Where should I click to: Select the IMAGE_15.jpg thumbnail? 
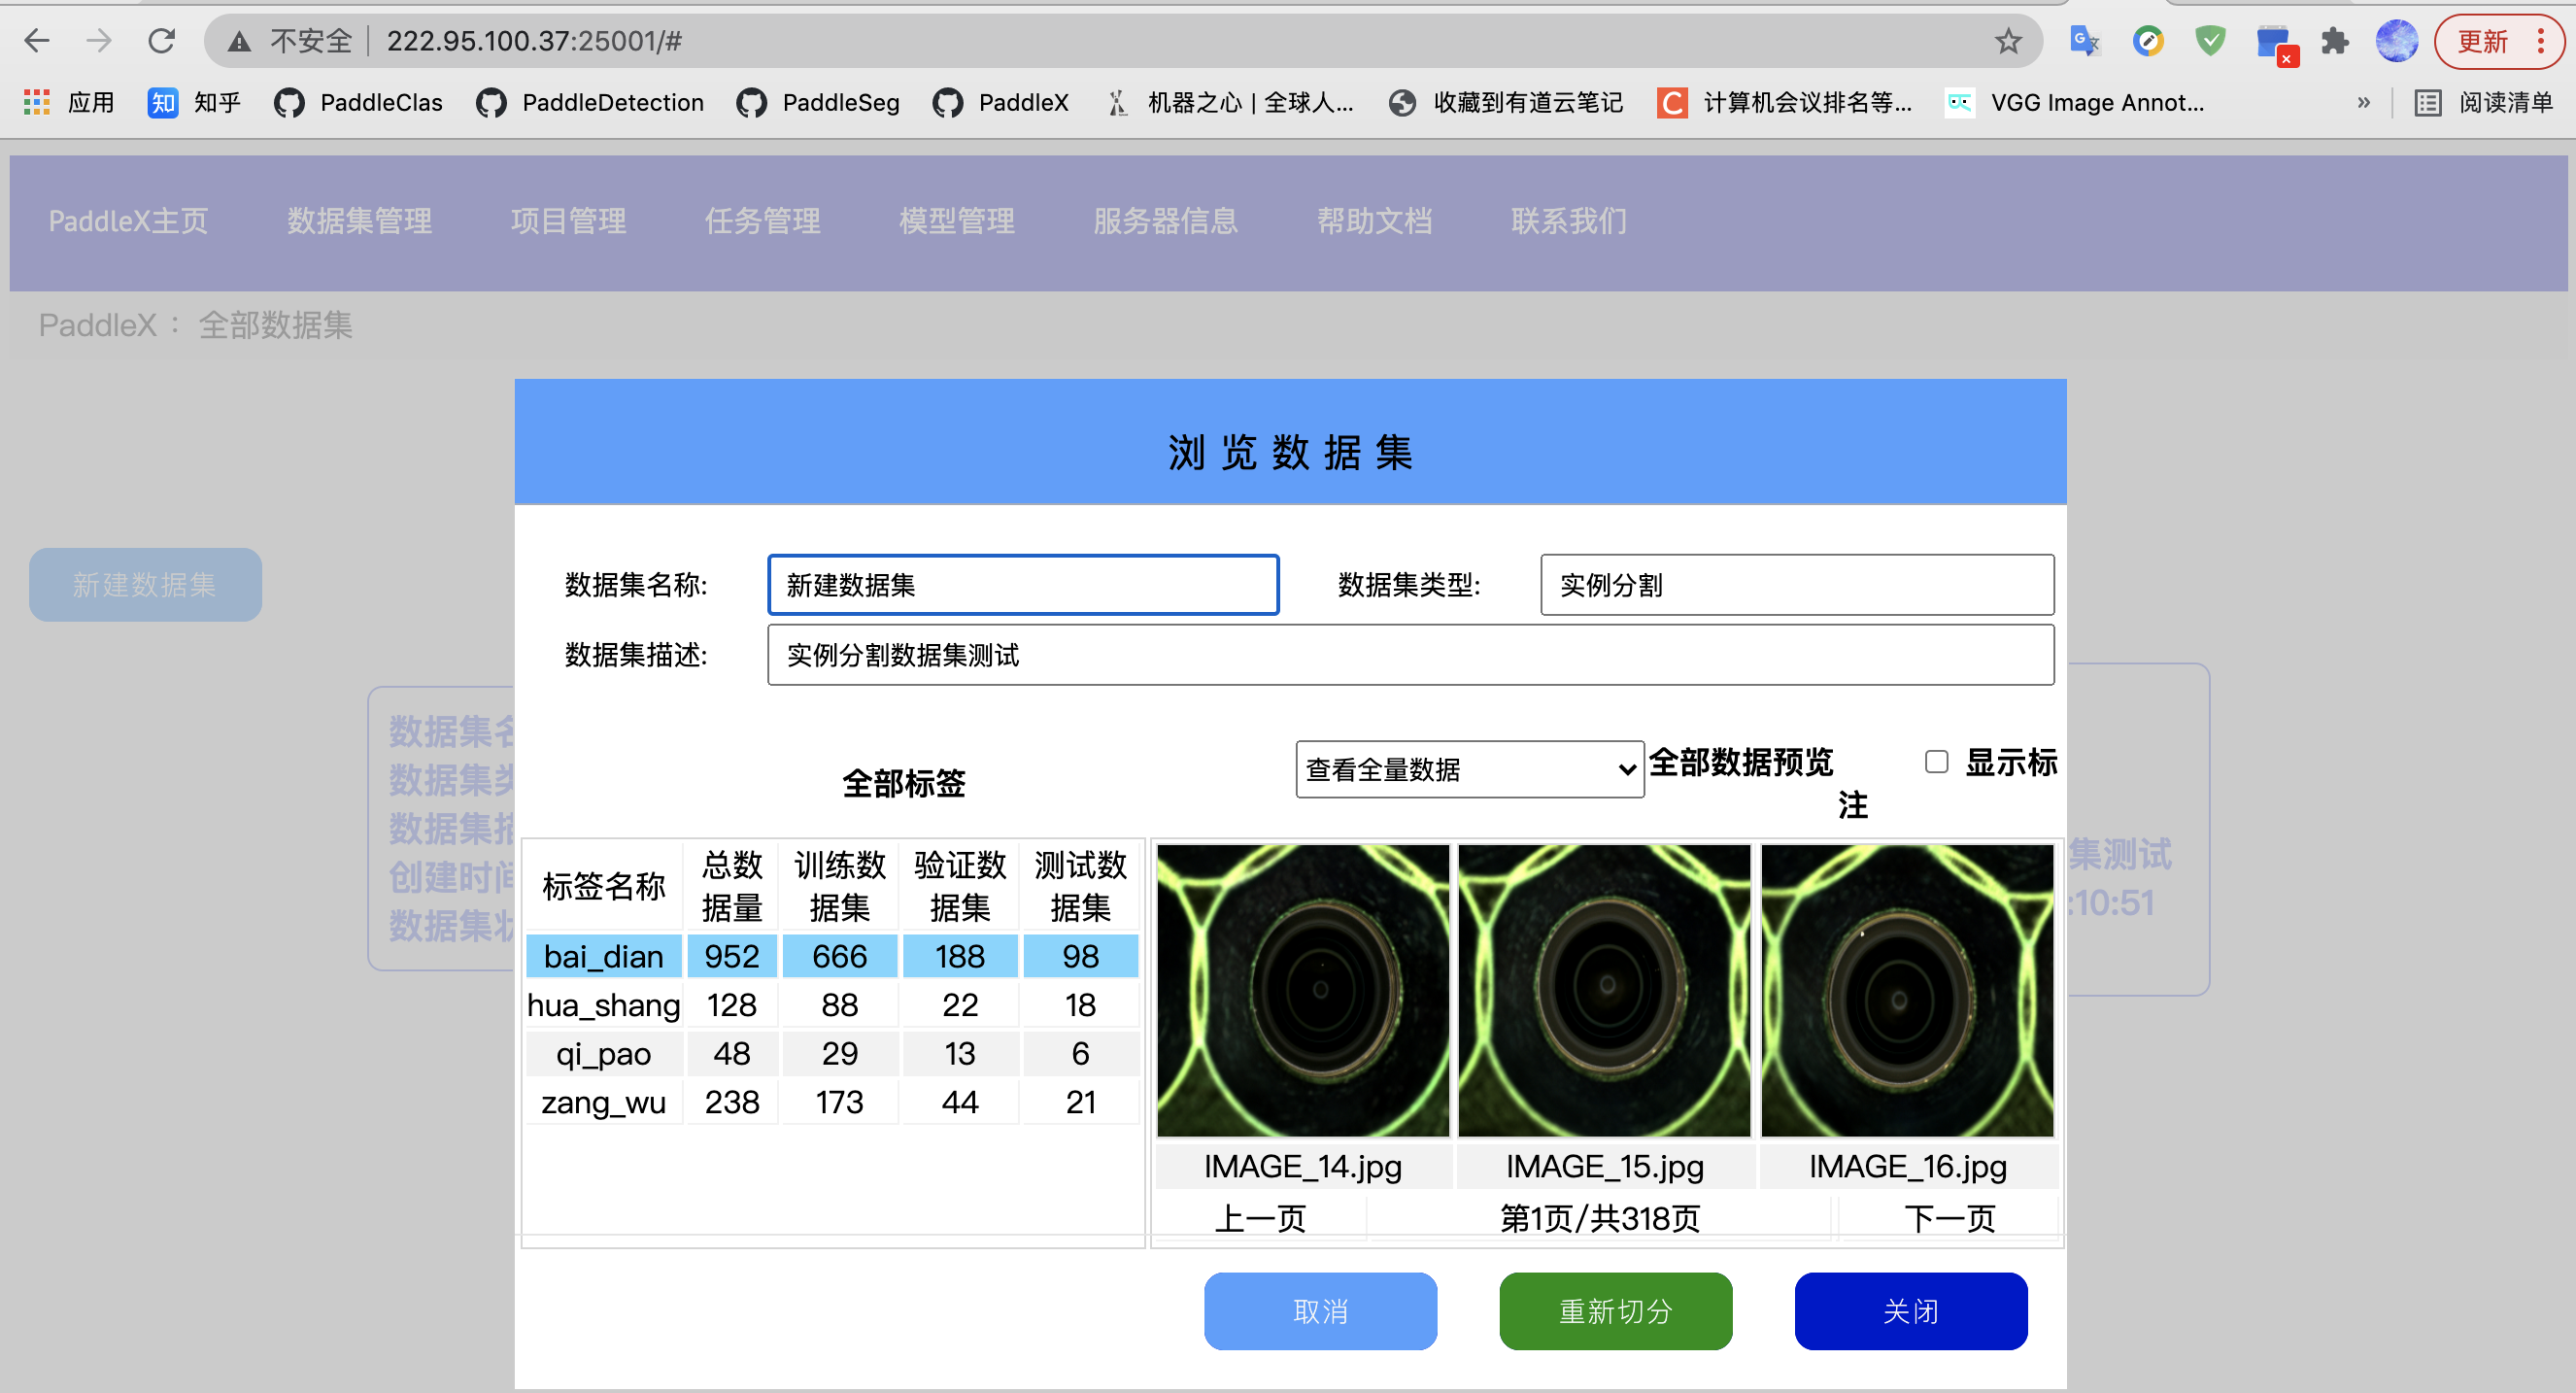click(1604, 990)
